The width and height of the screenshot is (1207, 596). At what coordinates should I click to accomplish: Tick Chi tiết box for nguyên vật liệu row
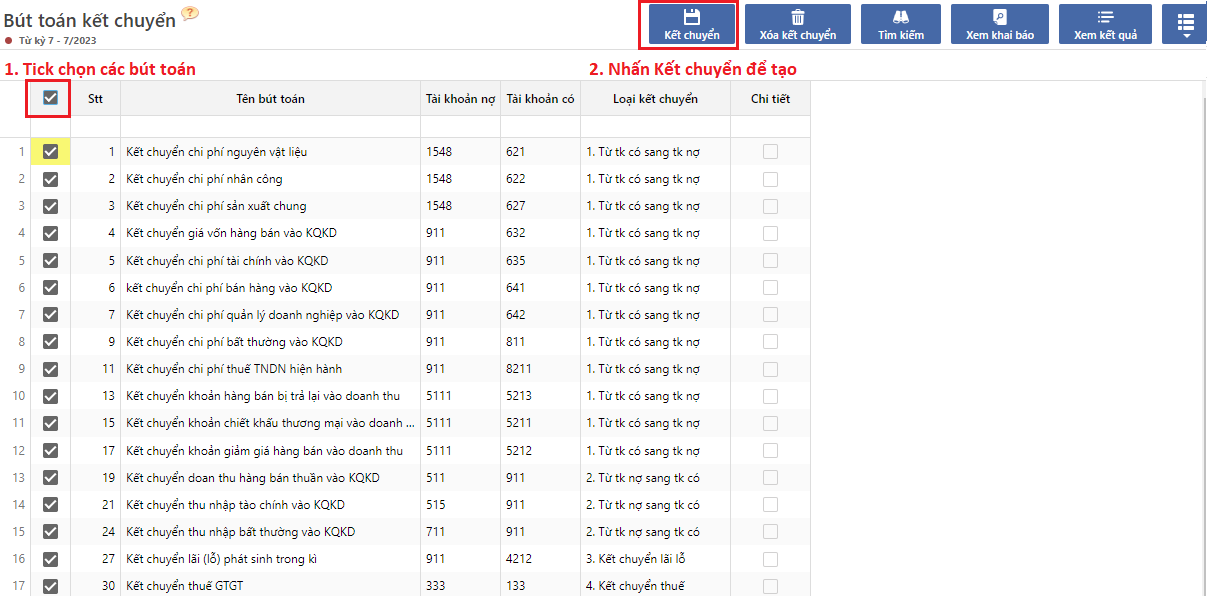pos(770,152)
